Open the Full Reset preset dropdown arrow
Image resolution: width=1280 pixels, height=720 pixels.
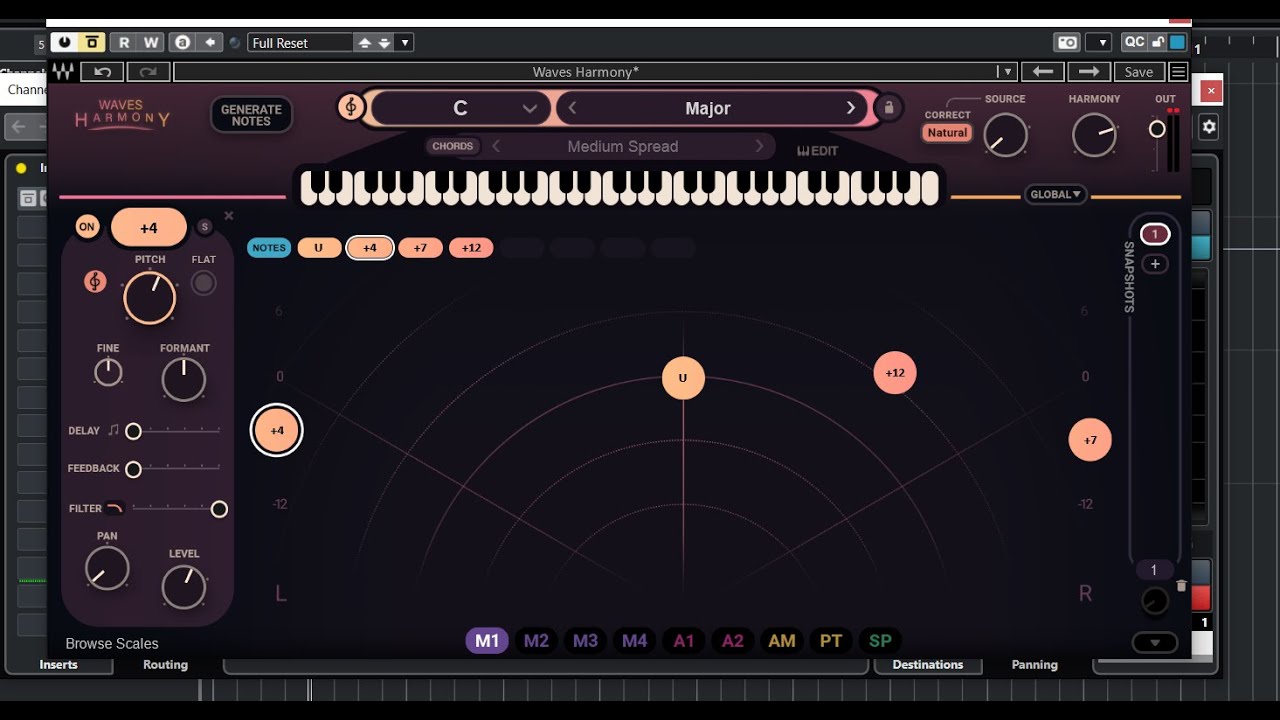click(404, 42)
